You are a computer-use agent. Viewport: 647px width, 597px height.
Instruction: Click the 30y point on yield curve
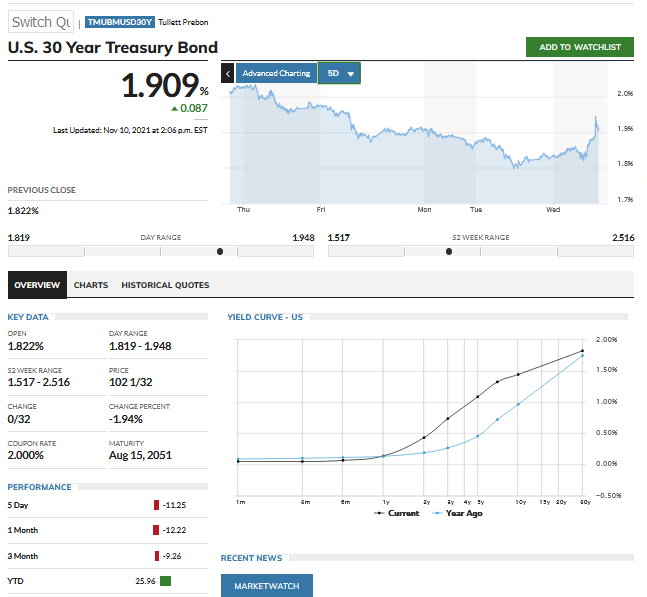(x=583, y=351)
